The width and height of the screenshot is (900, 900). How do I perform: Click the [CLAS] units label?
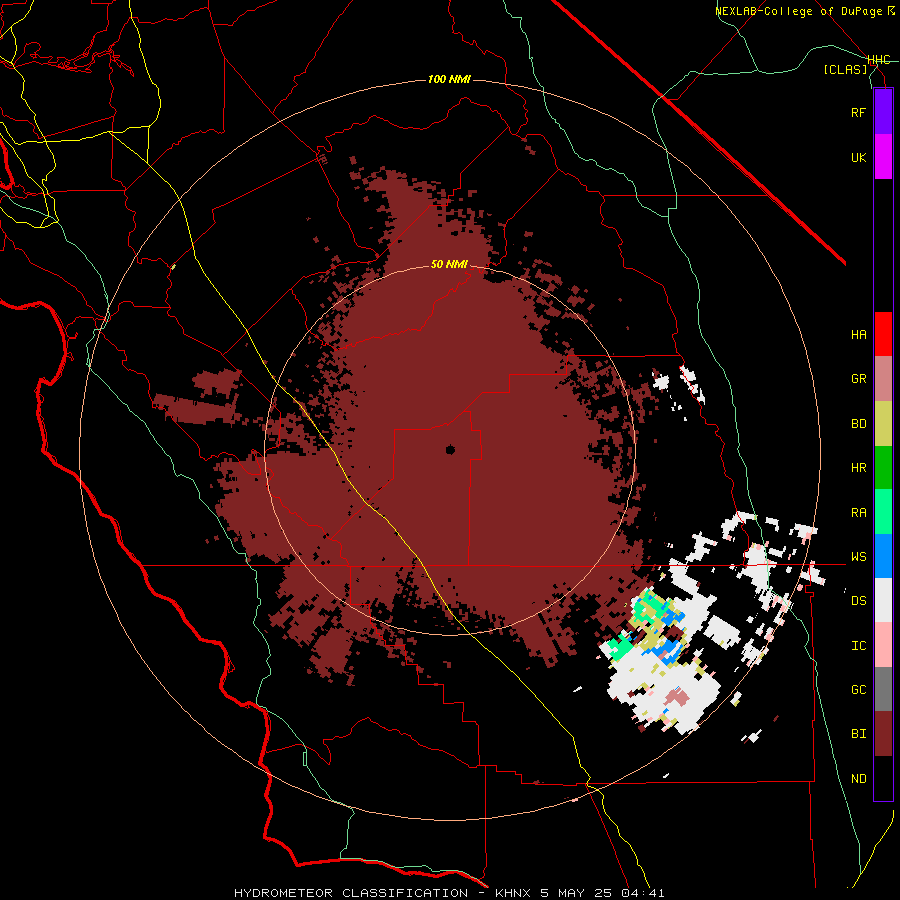tap(845, 69)
